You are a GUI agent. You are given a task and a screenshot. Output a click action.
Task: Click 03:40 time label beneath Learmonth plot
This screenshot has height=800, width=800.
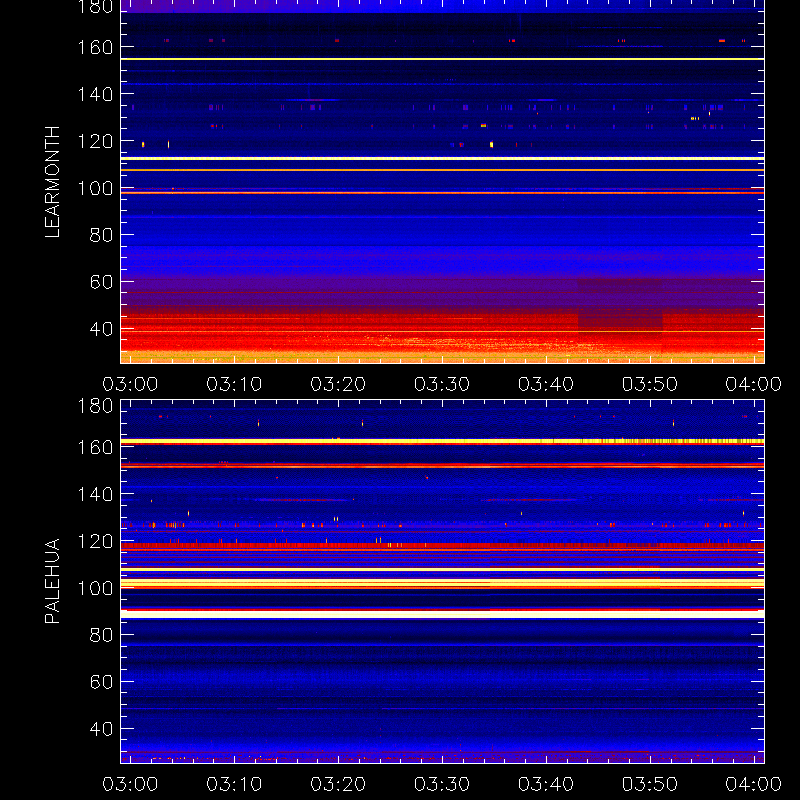546,384
